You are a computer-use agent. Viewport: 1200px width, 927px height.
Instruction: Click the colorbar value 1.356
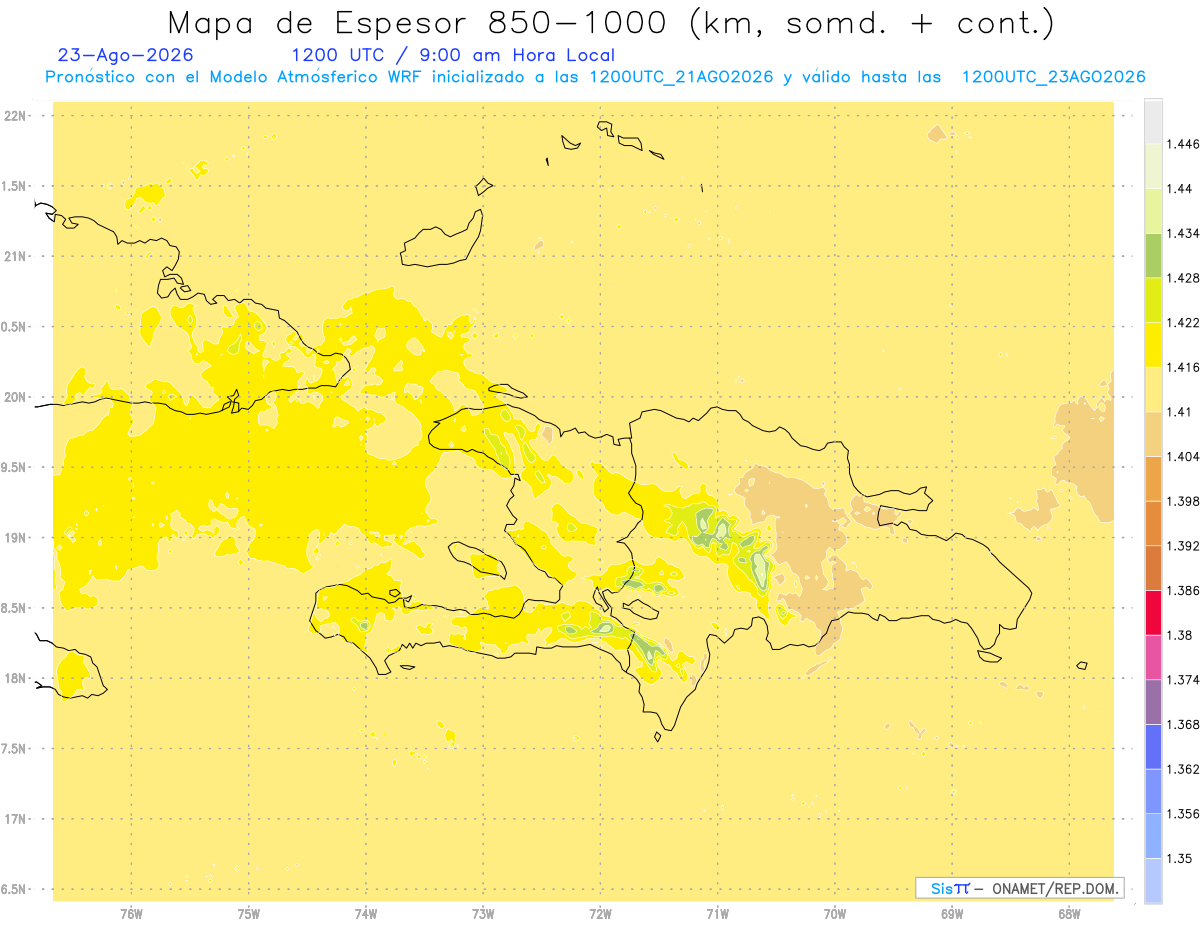1183,813
